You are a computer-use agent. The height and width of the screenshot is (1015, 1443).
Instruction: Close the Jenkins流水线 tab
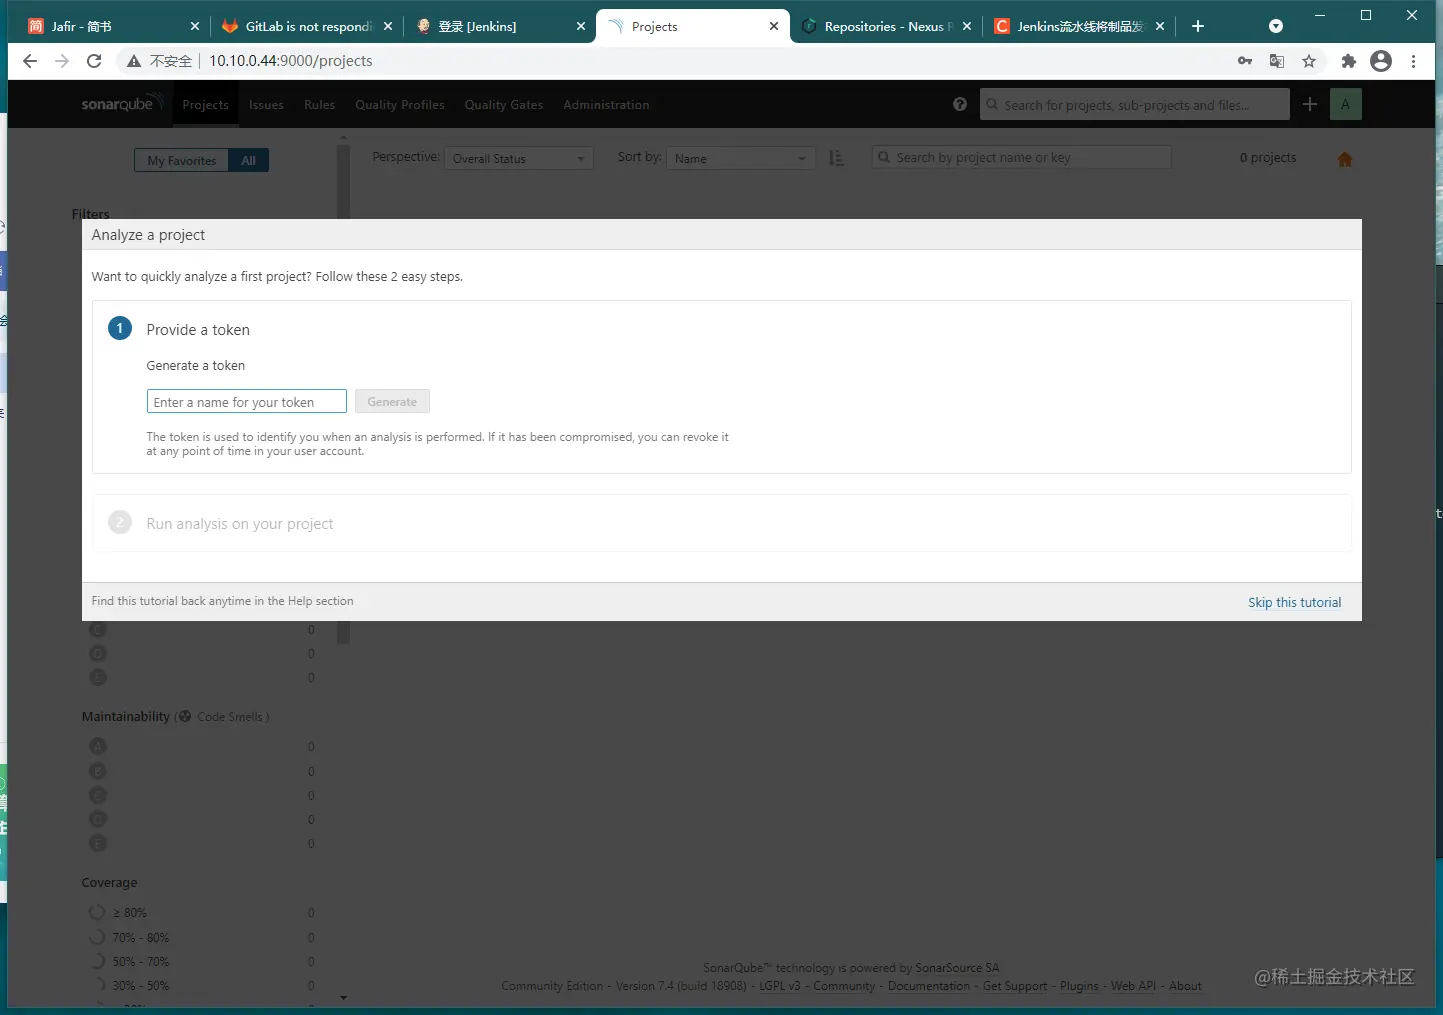1160,27
